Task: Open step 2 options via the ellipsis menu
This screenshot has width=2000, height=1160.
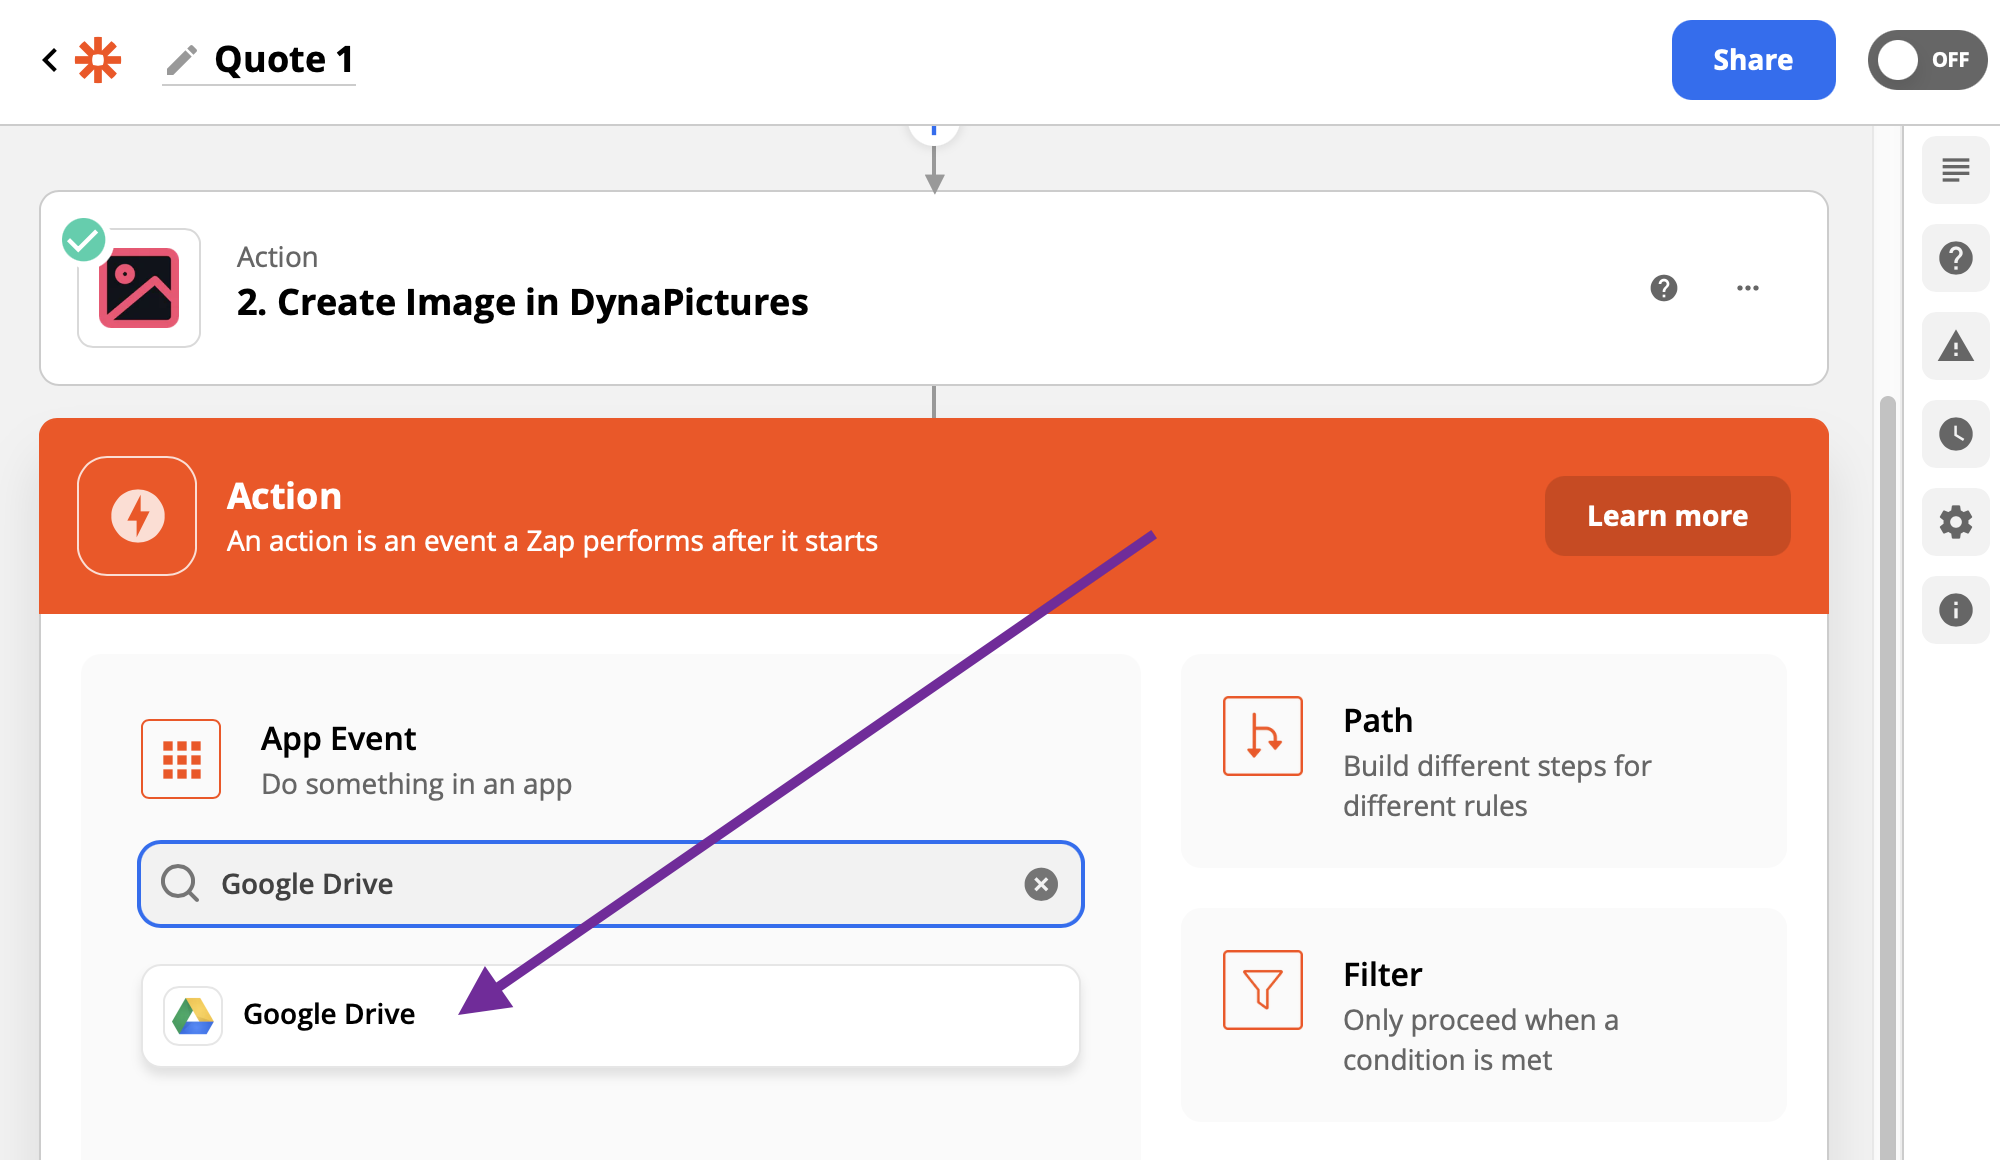Action: point(1747,289)
